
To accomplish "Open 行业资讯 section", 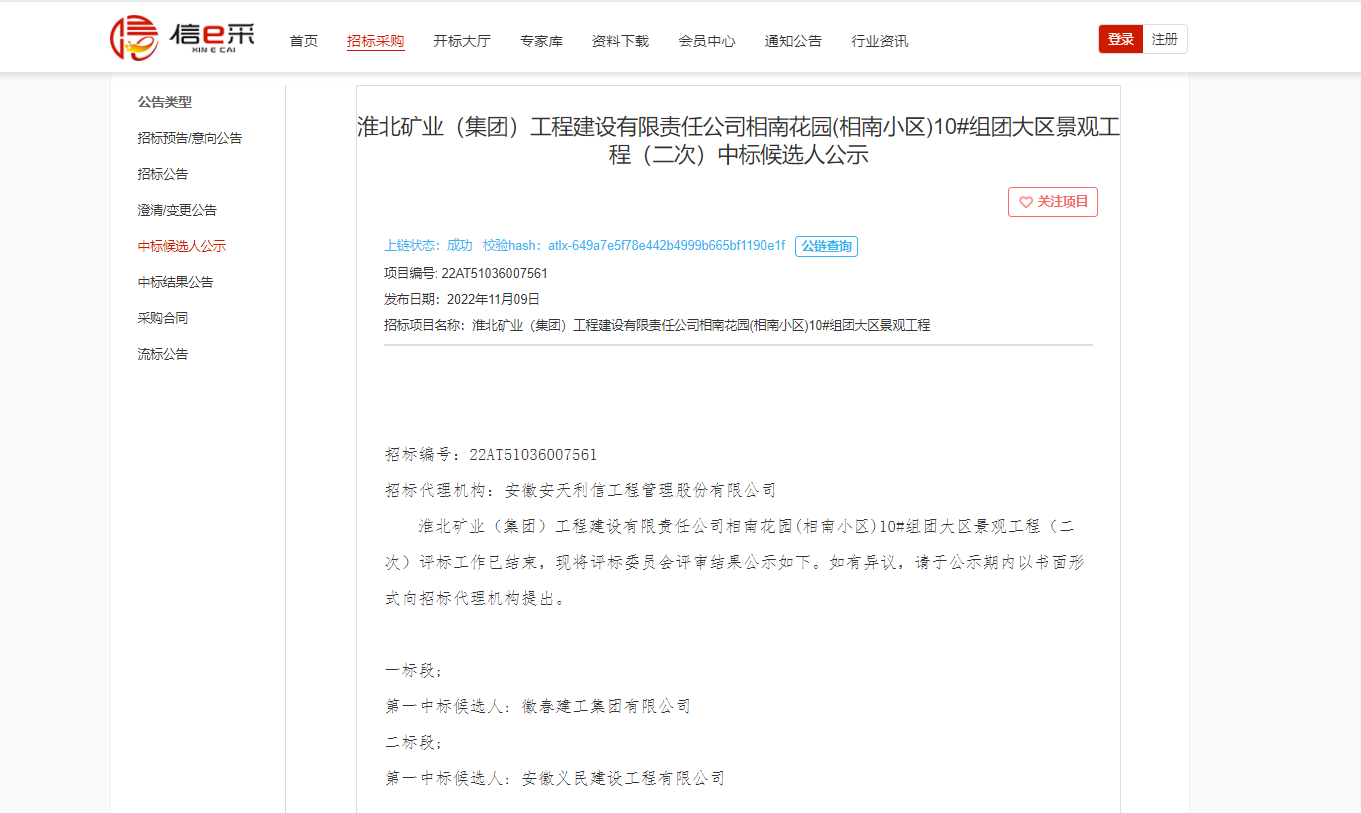I will click(880, 41).
